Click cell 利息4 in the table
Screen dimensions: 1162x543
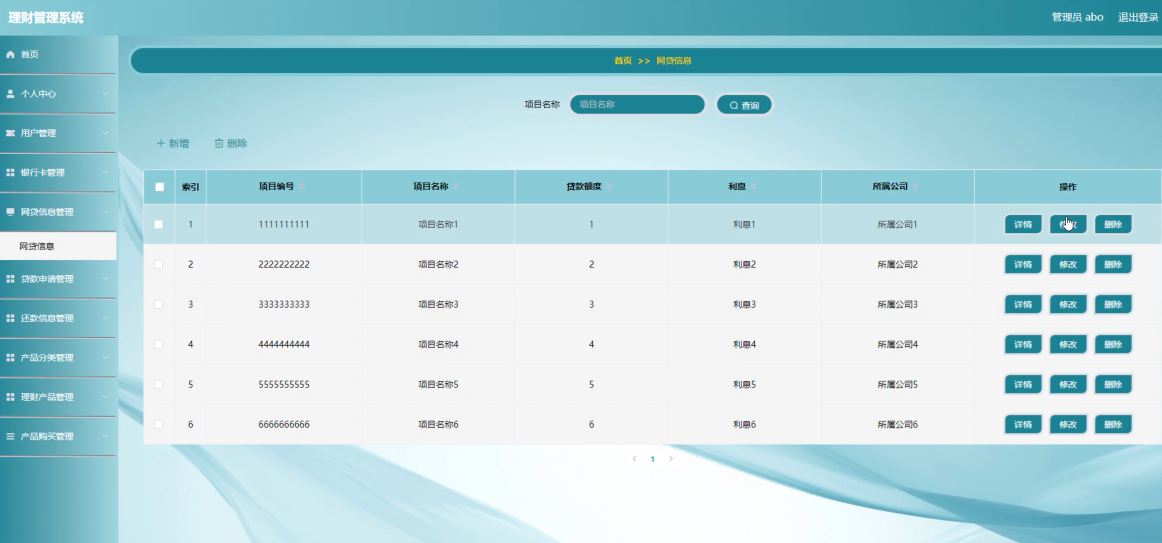744,344
